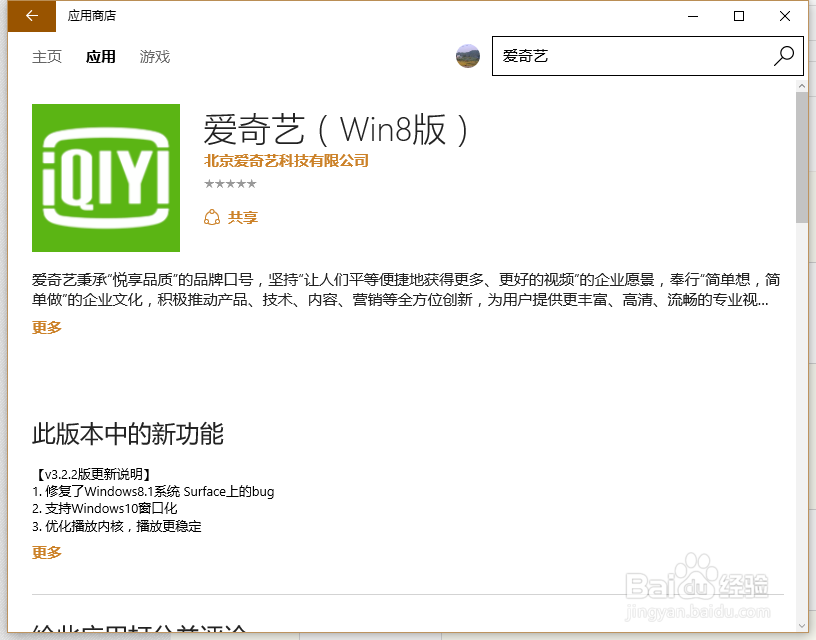The height and width of the screenshot is (640, 816).
Task: Open the five-star rating display
Action: pyautogui.click(x=231, y=184)
